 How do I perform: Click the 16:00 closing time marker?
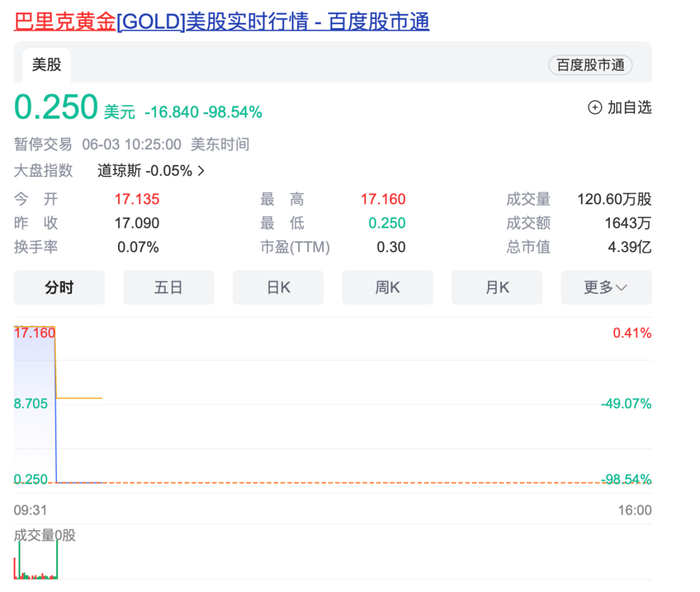coord(635,510)
